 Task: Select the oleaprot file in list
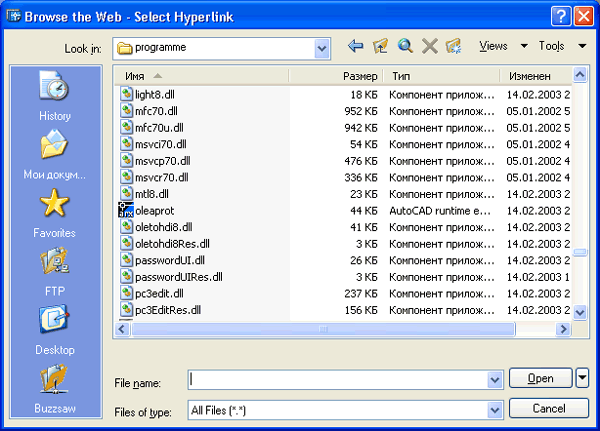coord(153,211)
